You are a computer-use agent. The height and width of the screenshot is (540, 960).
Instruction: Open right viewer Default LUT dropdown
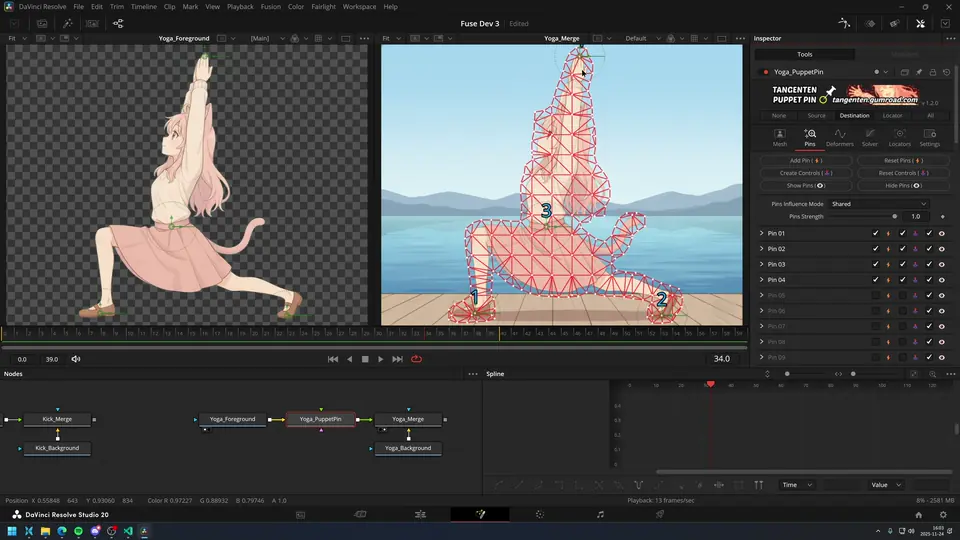(x=642, y=39)
